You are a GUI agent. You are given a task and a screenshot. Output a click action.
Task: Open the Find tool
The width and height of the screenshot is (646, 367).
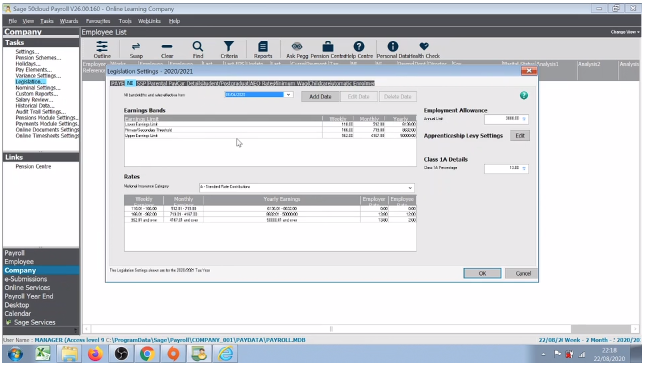click(198, 50)
